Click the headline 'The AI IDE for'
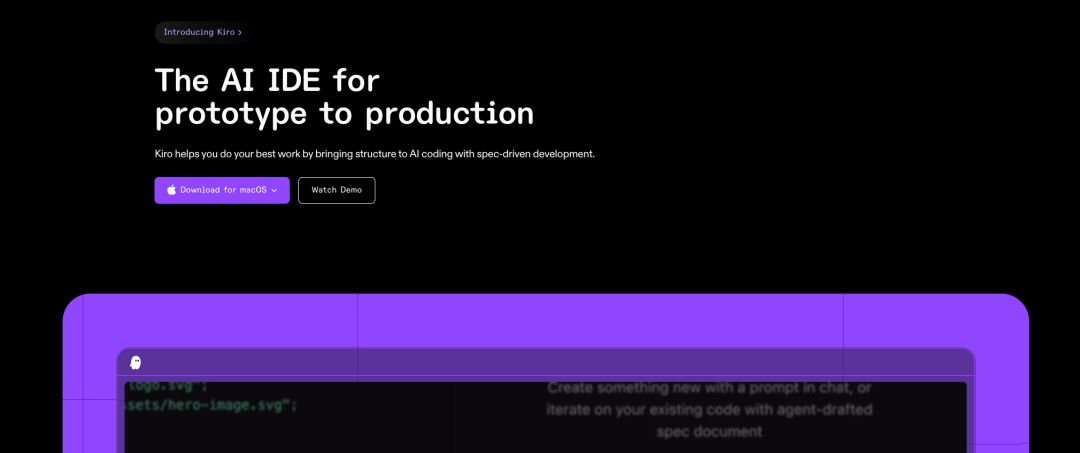1080x453 pixels. [x=267, y=80]
